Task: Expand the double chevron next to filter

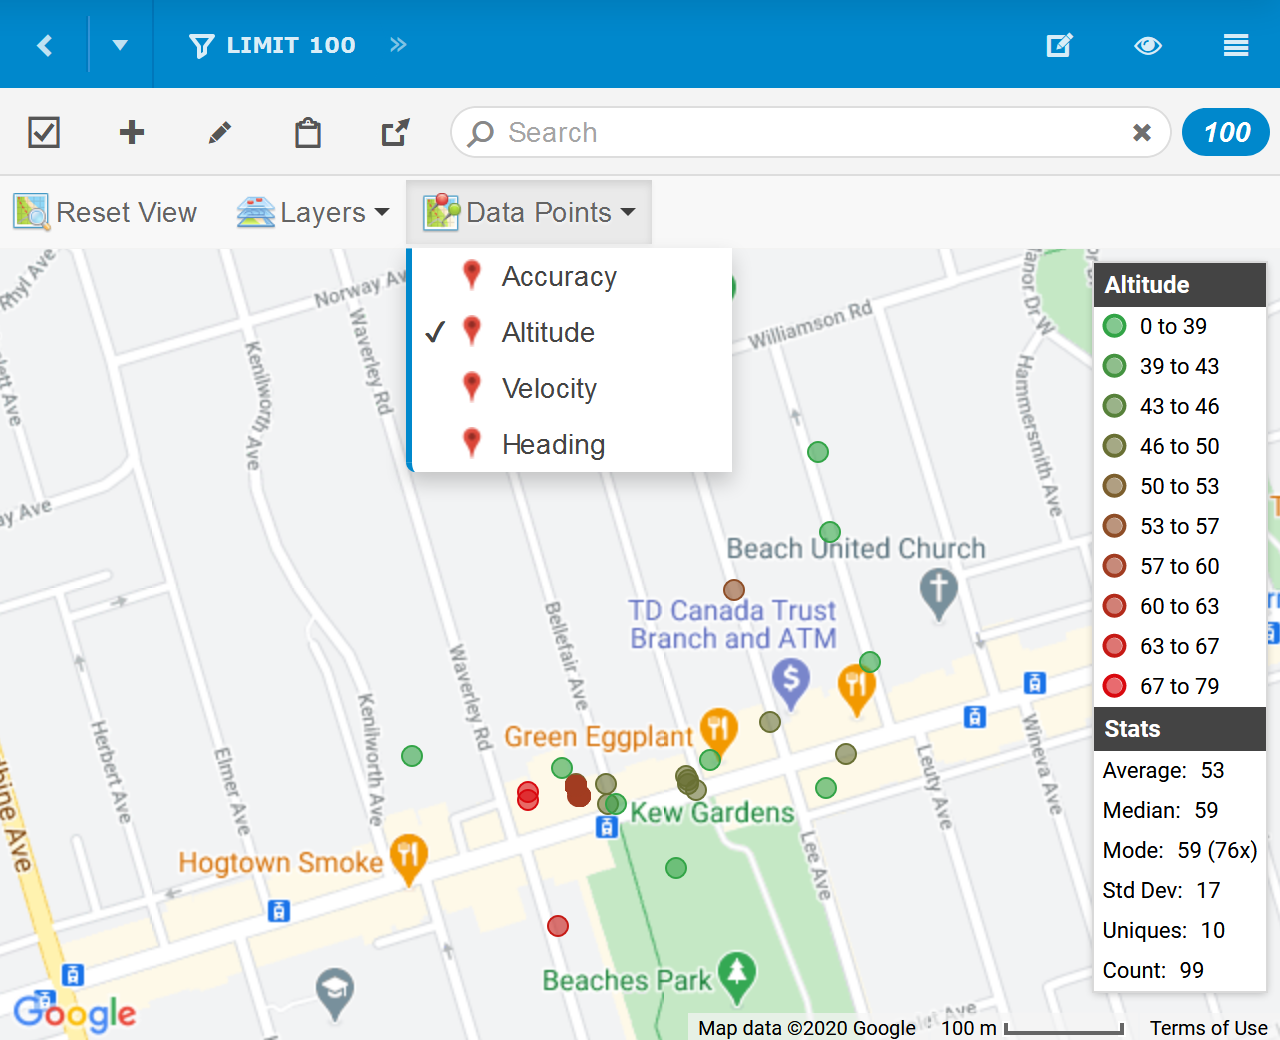Action: 398,45
